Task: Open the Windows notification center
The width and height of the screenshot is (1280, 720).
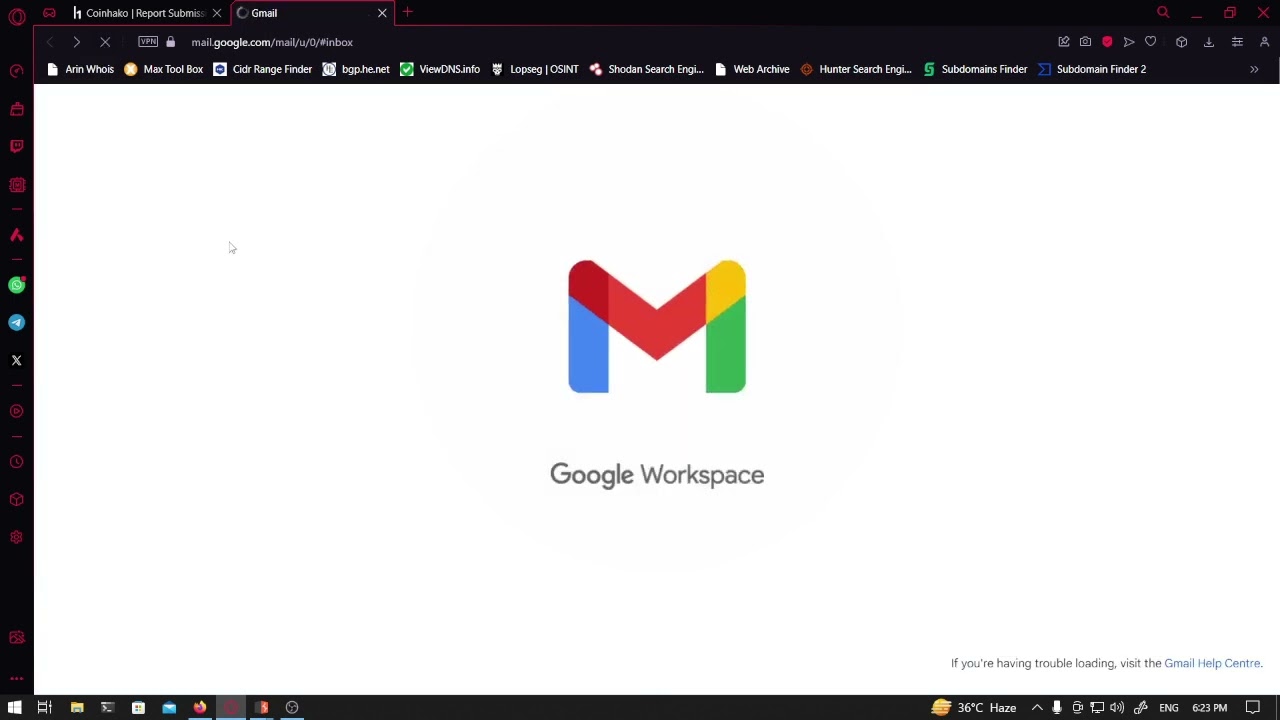Action: [x=1252, y=707]
